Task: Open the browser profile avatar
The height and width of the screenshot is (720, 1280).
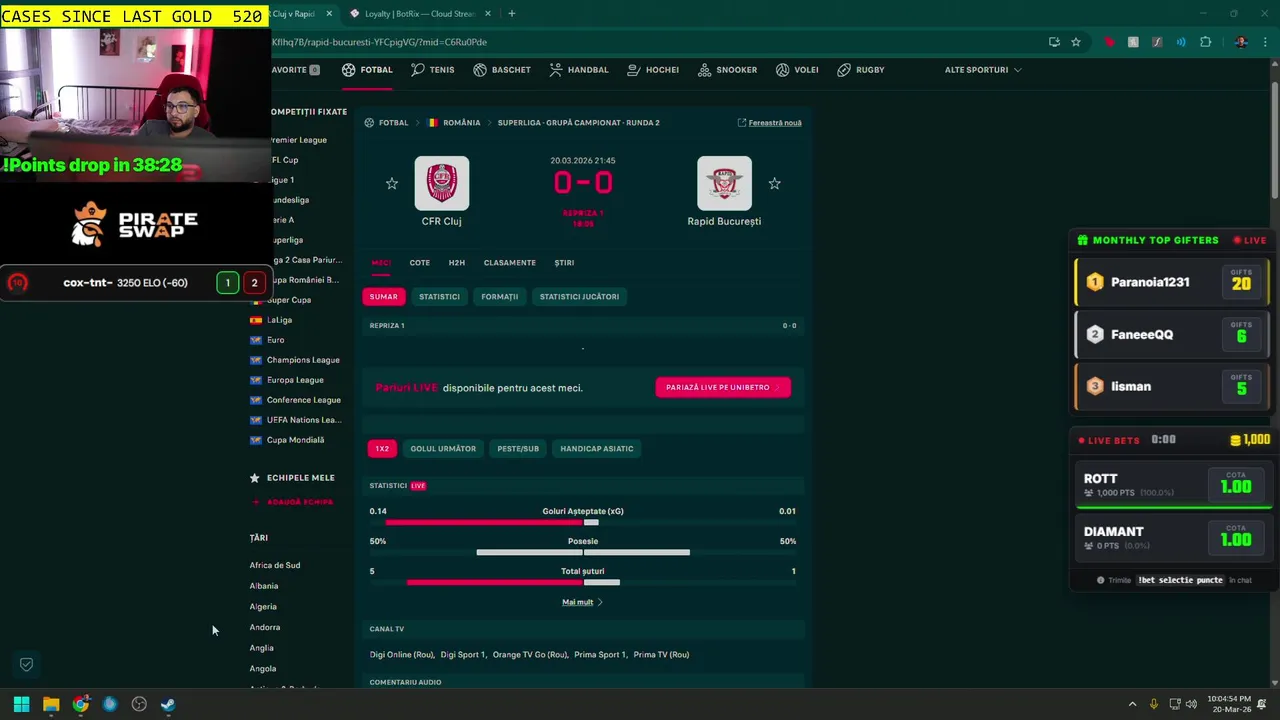Action: pos(1241,42)
